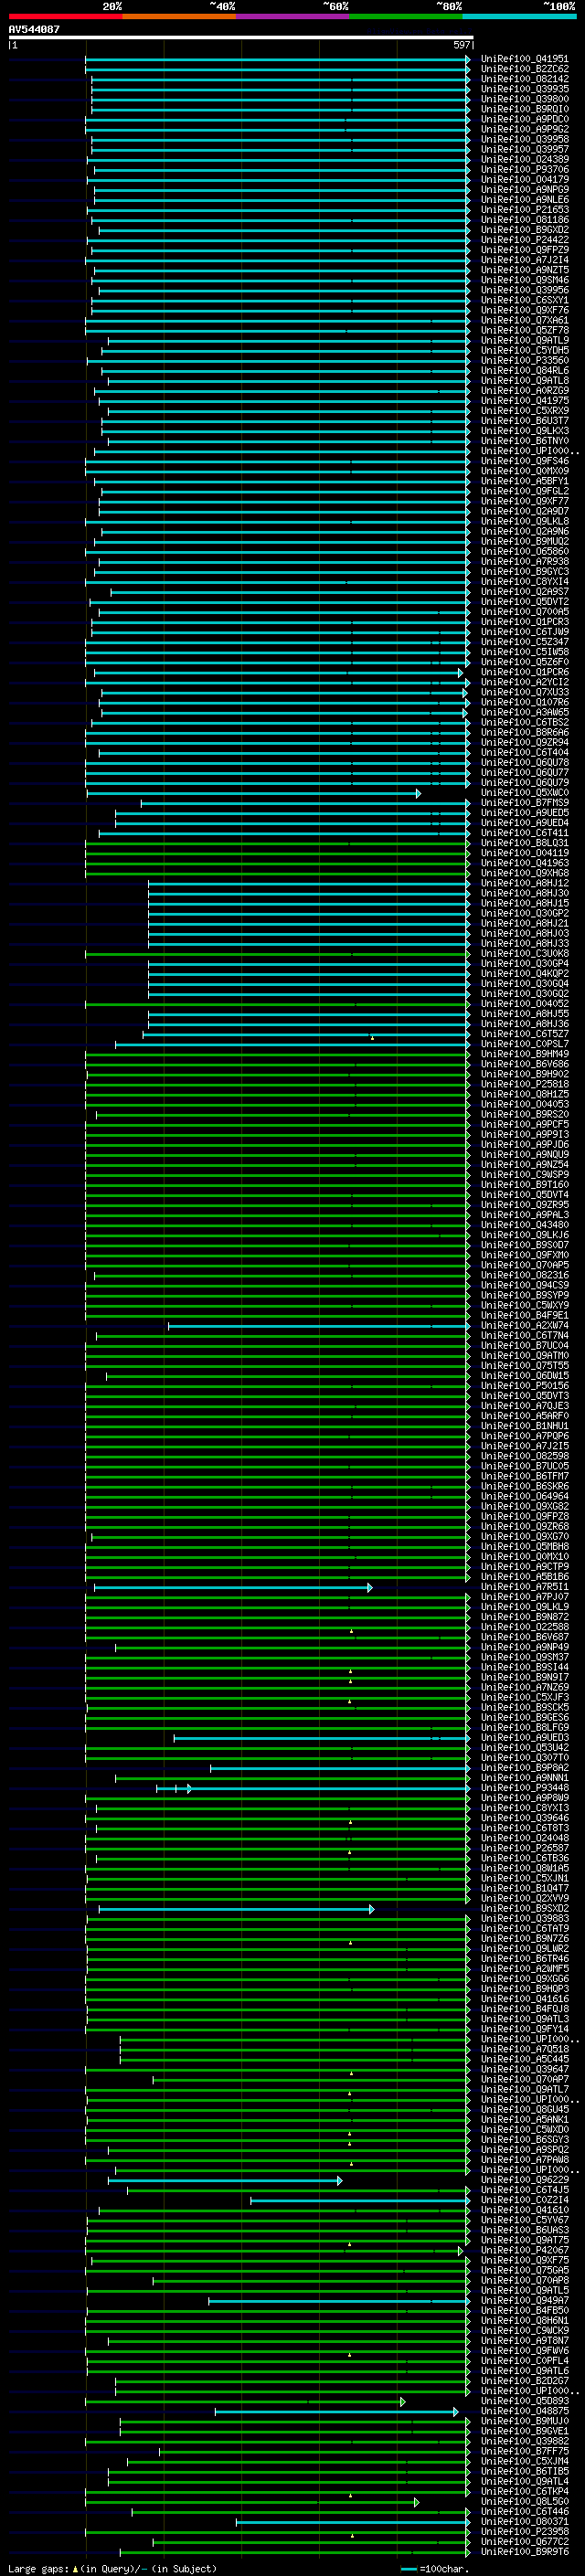Open hit UniRef100_A9PDC0
This screenshot has width=585, height=2576.
(524, 119)
